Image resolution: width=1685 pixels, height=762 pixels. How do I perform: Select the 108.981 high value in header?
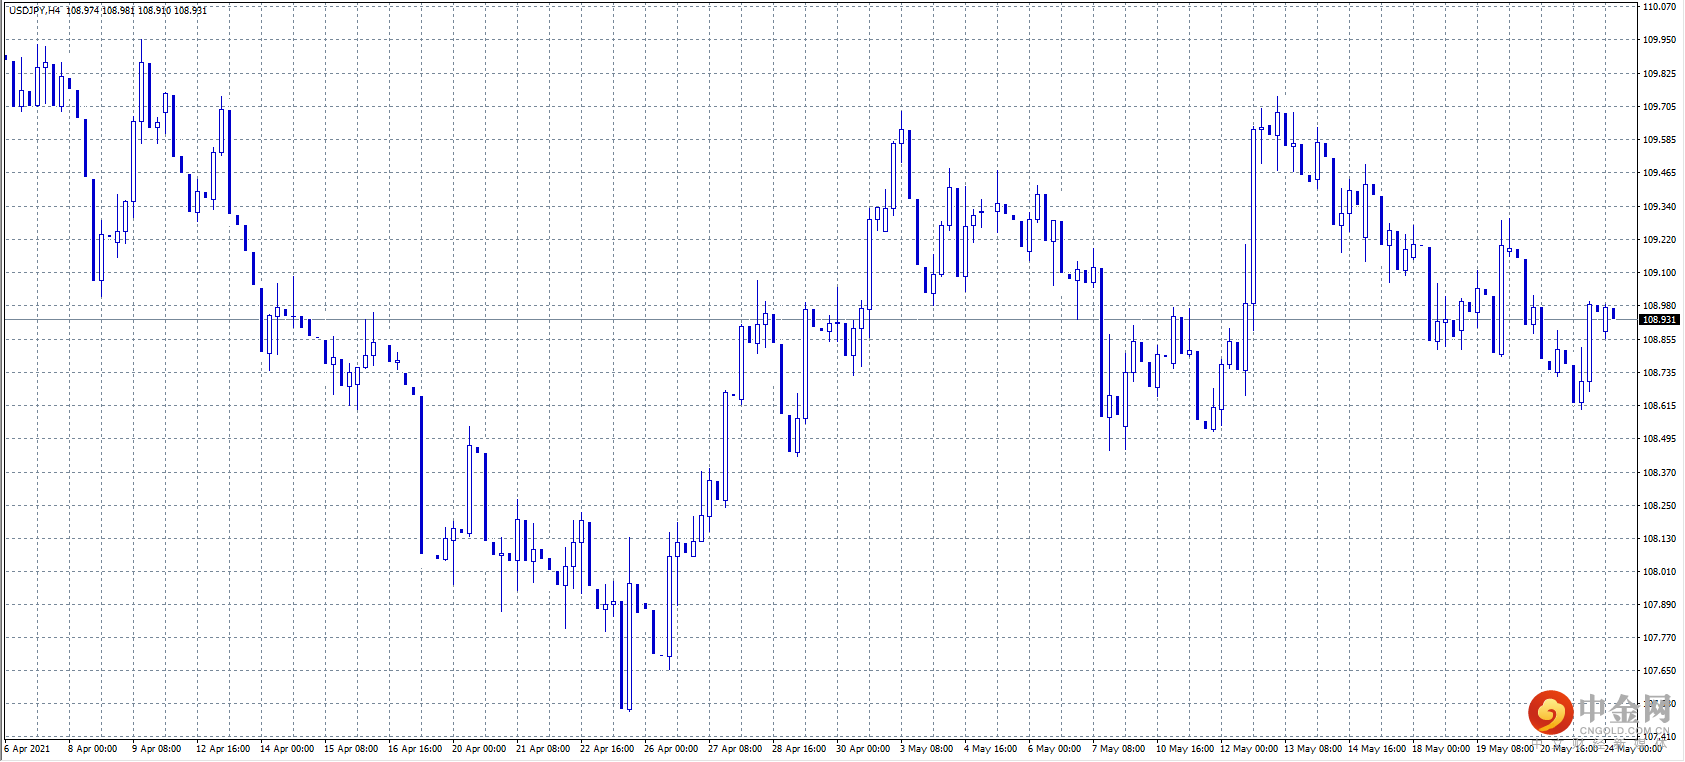[118, 11]
